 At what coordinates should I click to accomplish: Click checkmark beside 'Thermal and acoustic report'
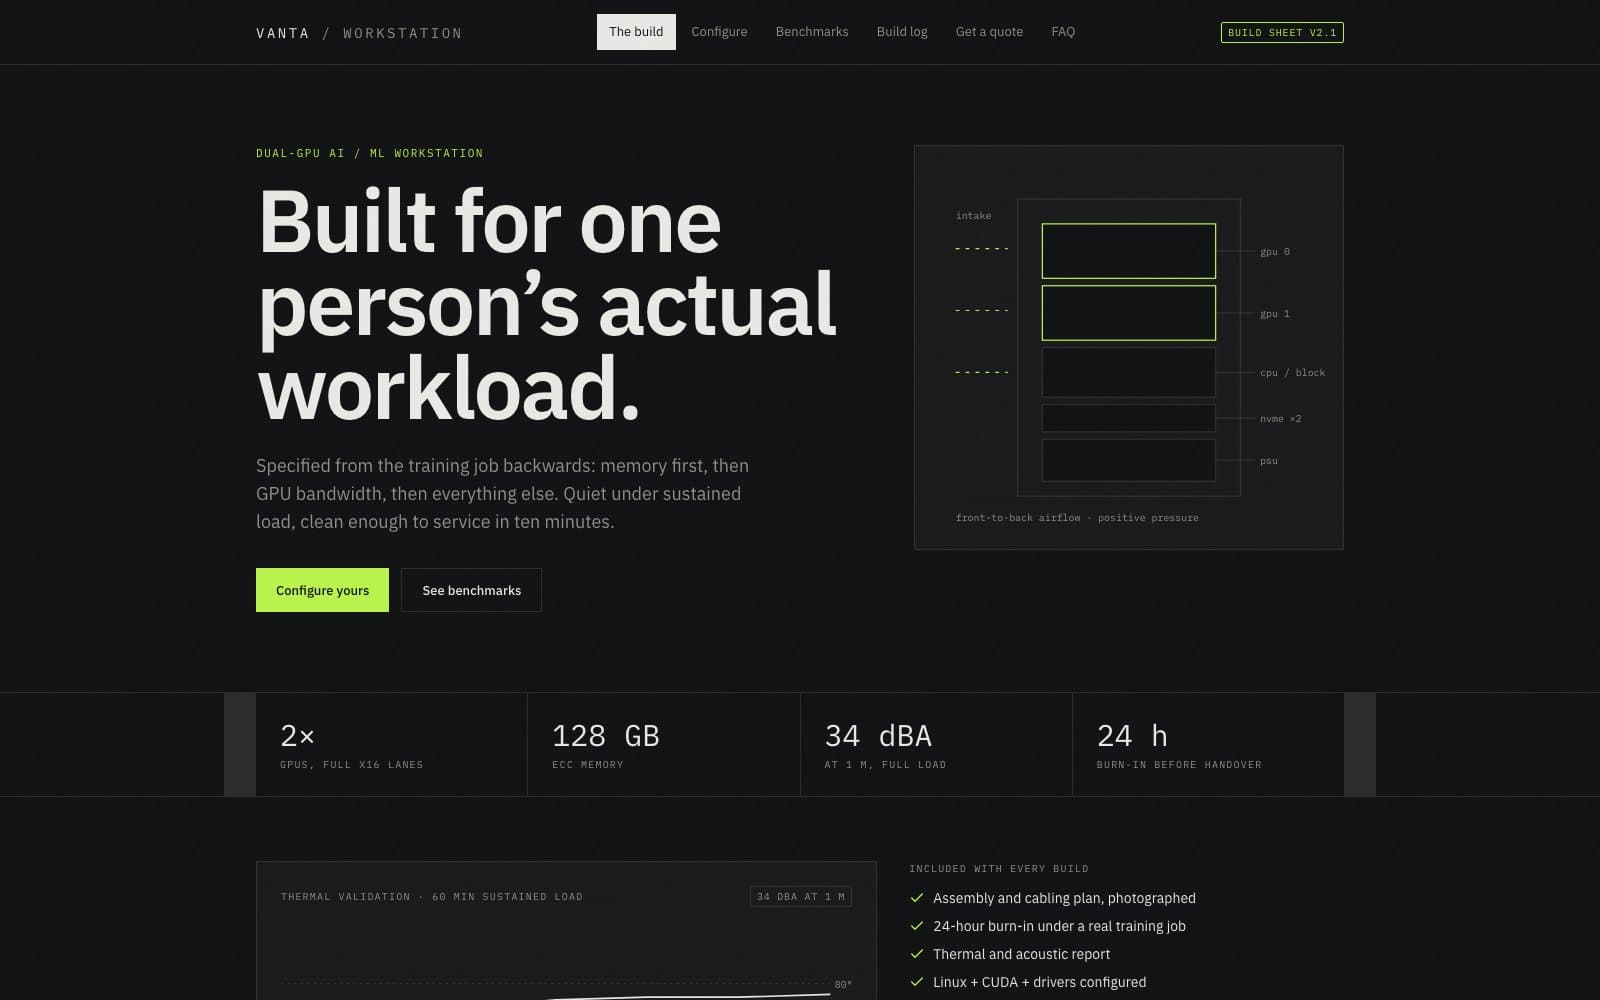tap(917, 954)
